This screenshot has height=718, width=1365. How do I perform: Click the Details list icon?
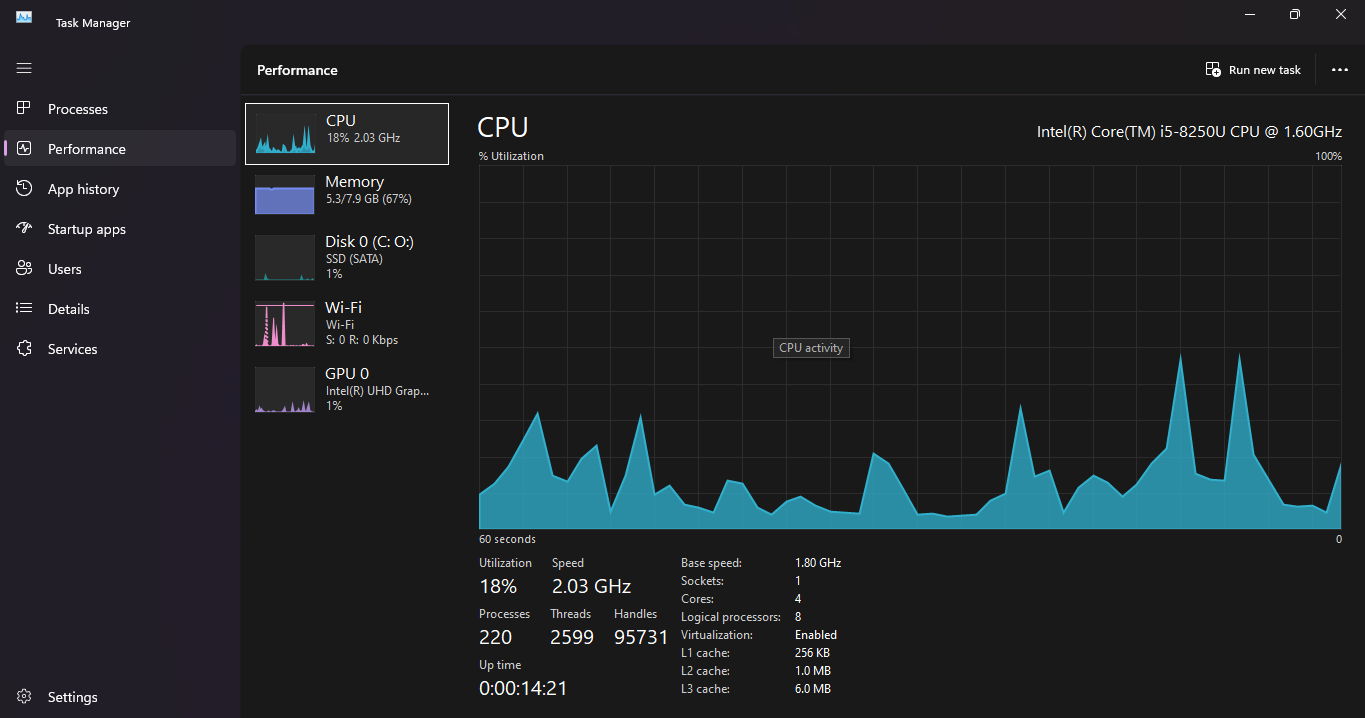point(25,308)
